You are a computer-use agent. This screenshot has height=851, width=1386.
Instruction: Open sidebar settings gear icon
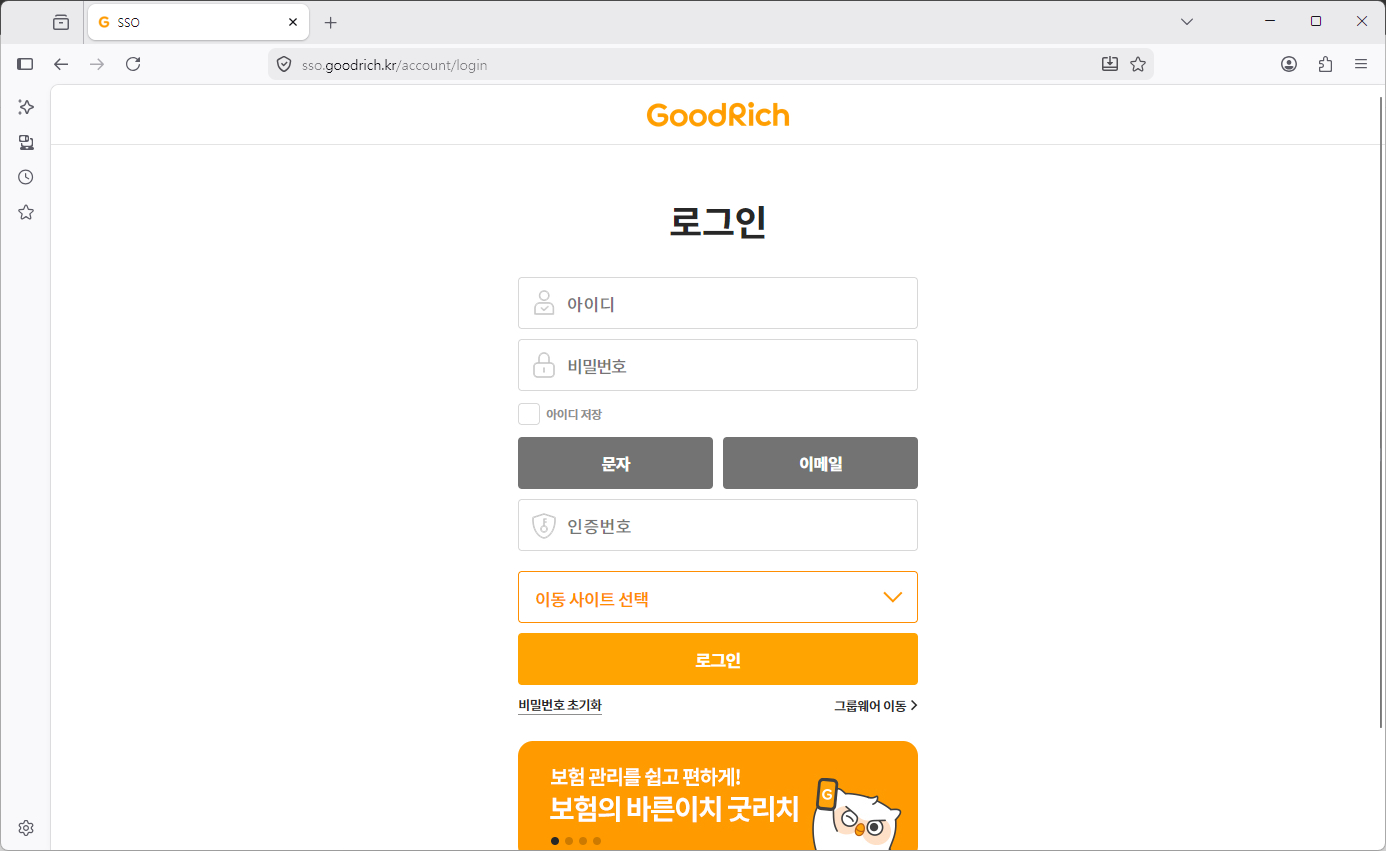tap(26, 828)
